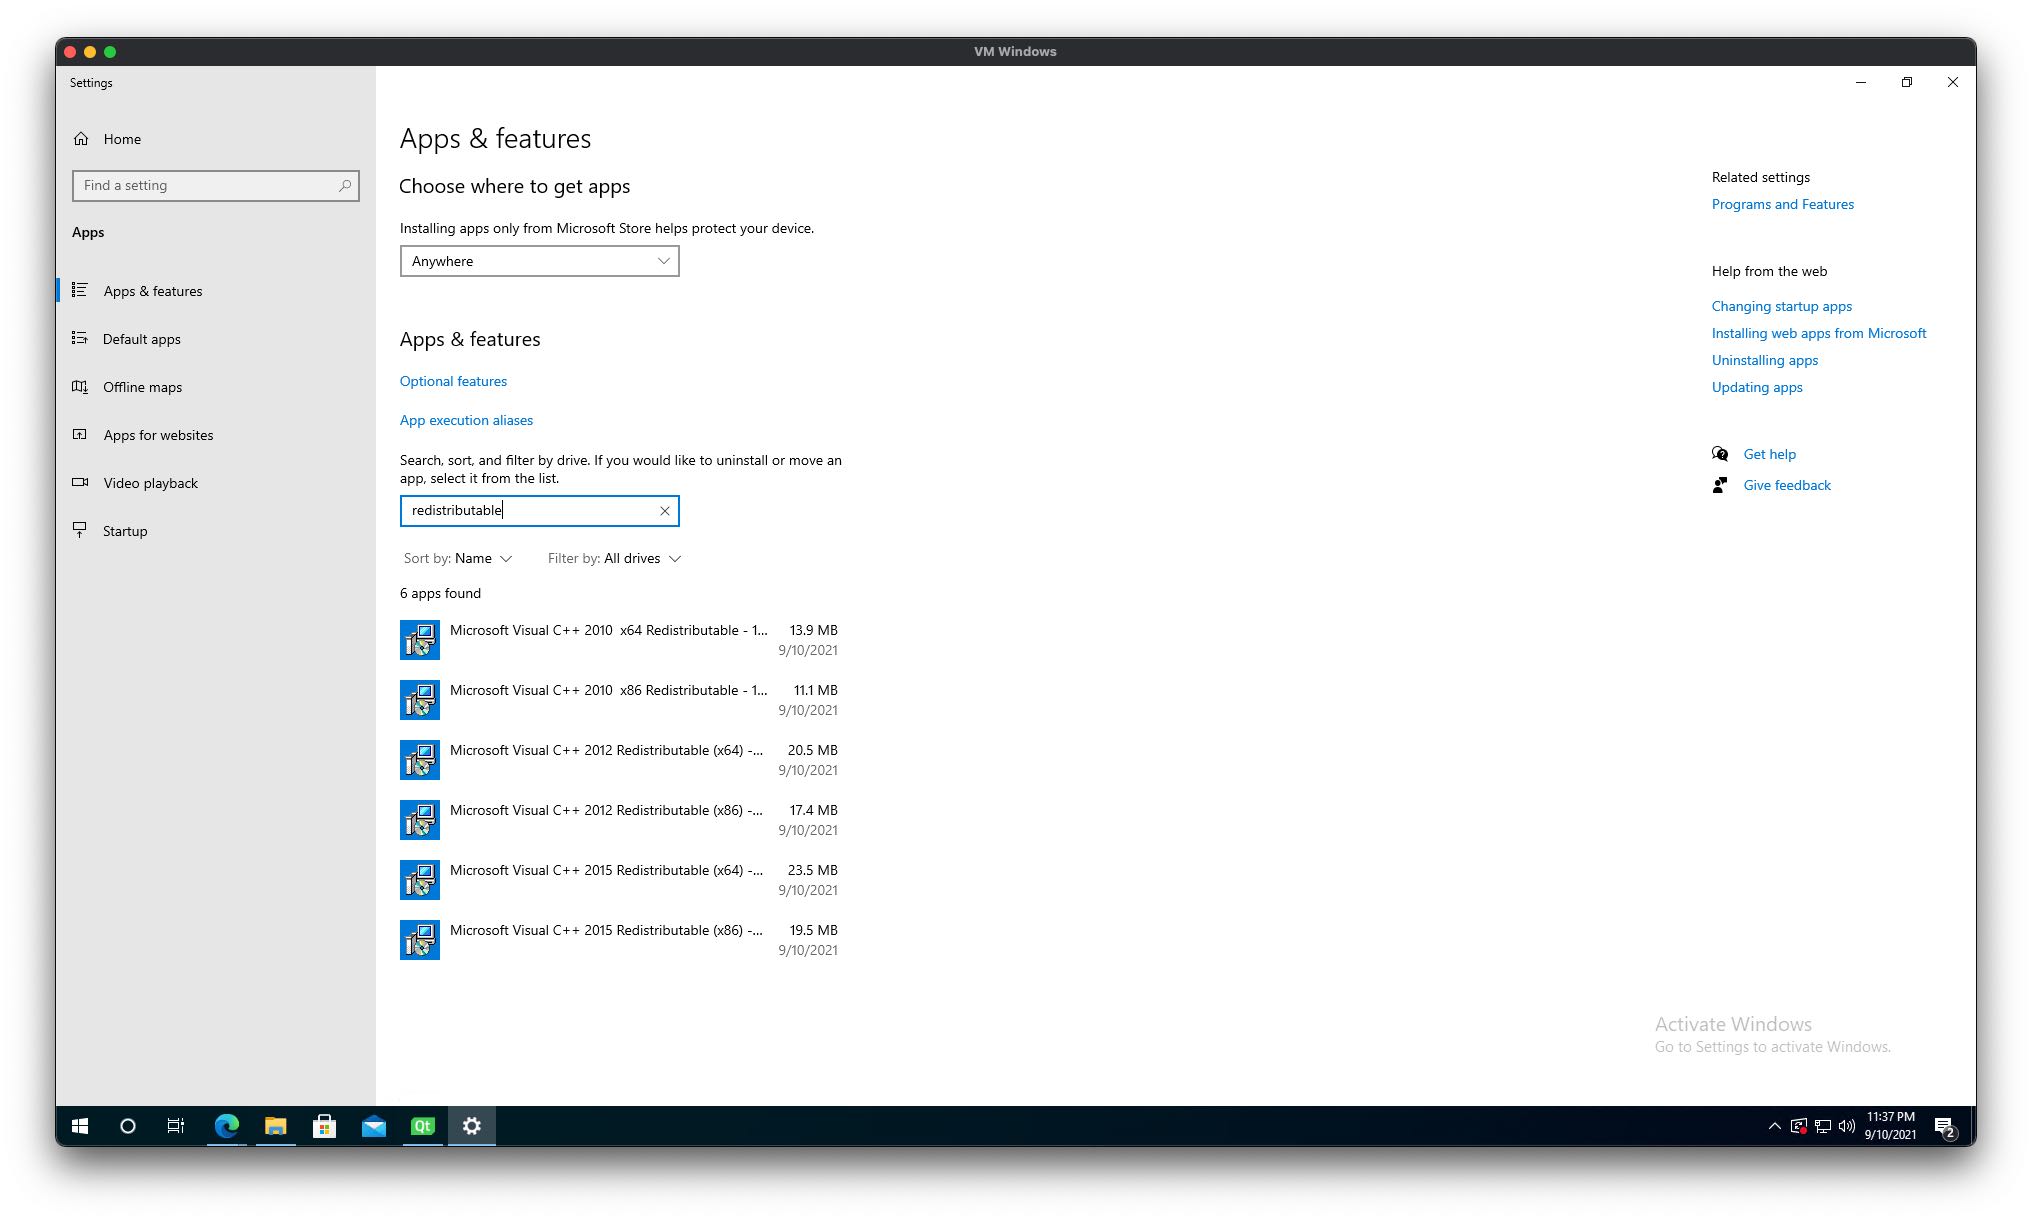Select Visual C++ 2012 (x64) Redistributable icon
Image resolution: width=2032 pixels, height=1220 pixels.
[x=420, y=760]
